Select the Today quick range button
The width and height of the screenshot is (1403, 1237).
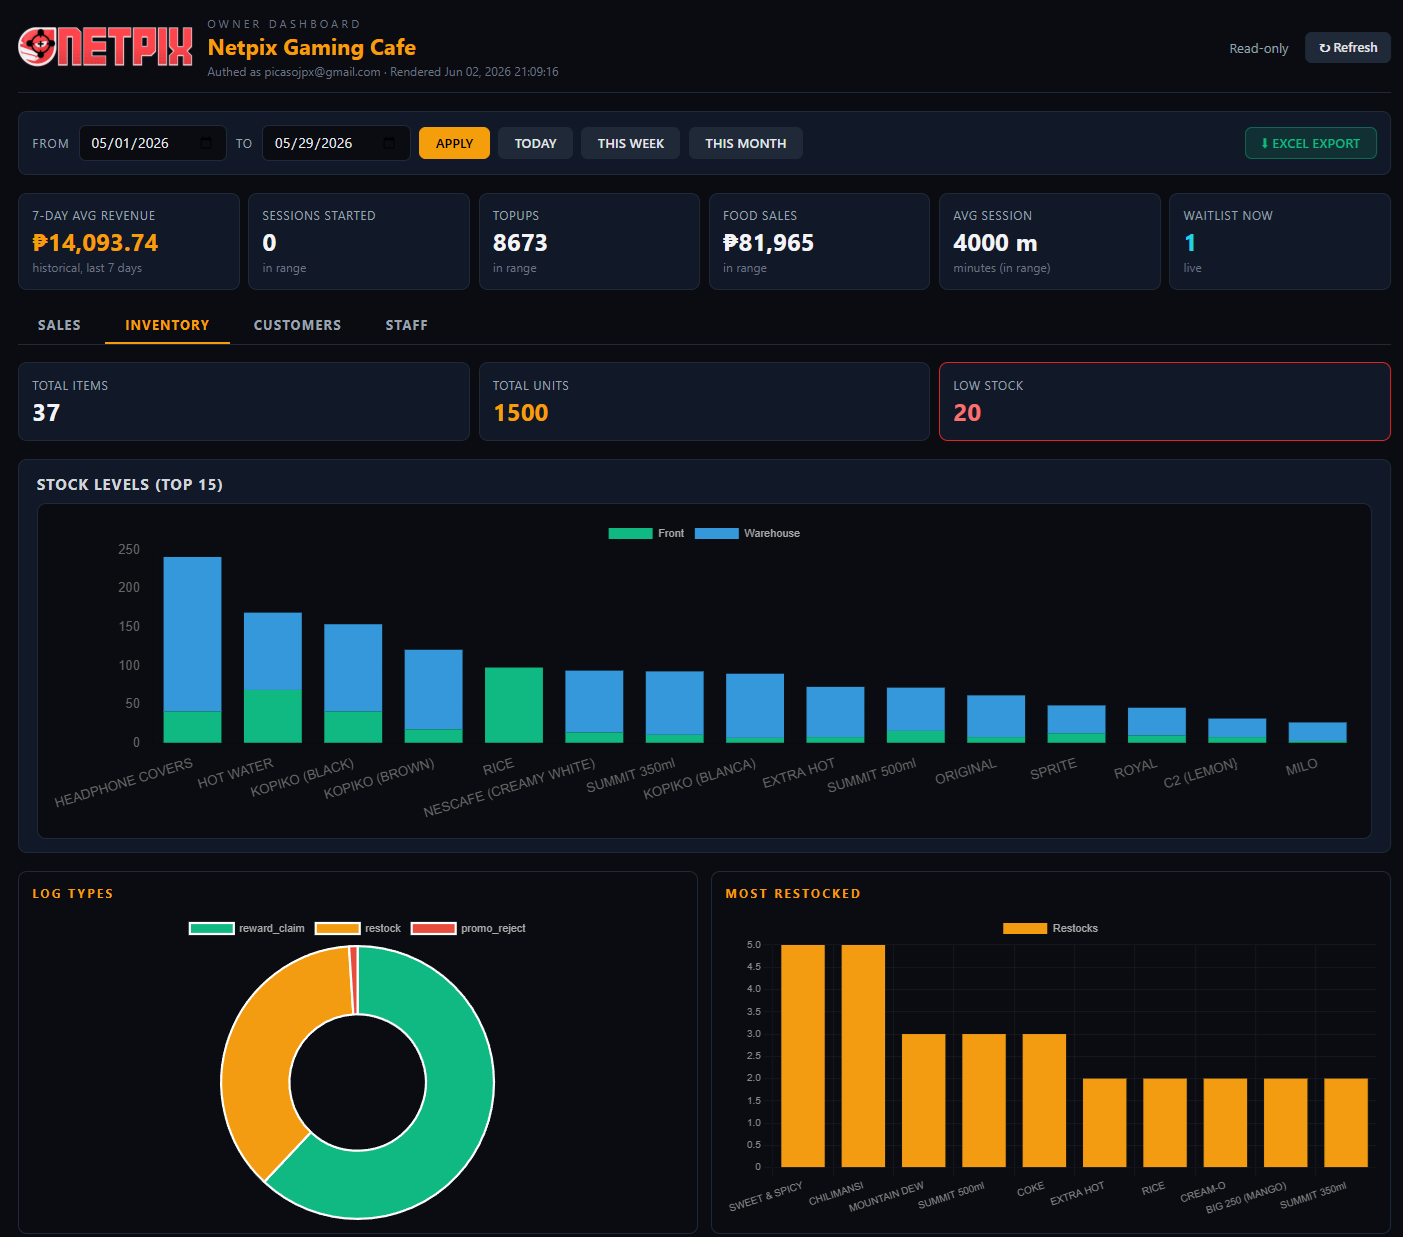tap(535, 143)
